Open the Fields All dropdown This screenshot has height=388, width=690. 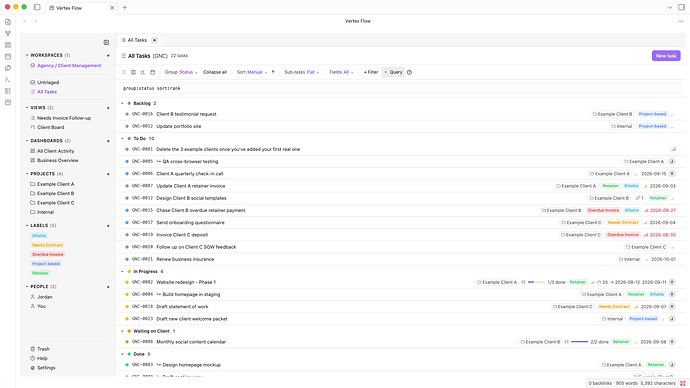coord(341,72)
